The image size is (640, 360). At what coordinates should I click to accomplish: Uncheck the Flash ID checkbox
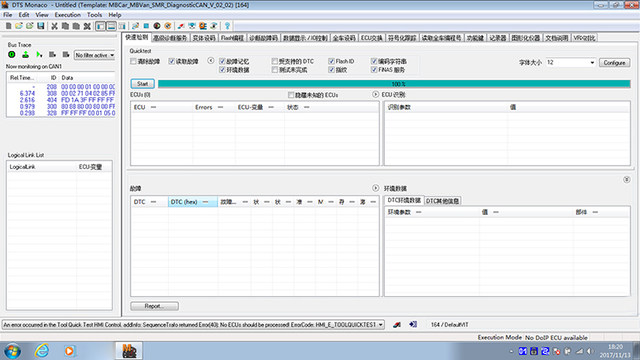(x=331, y=61)
